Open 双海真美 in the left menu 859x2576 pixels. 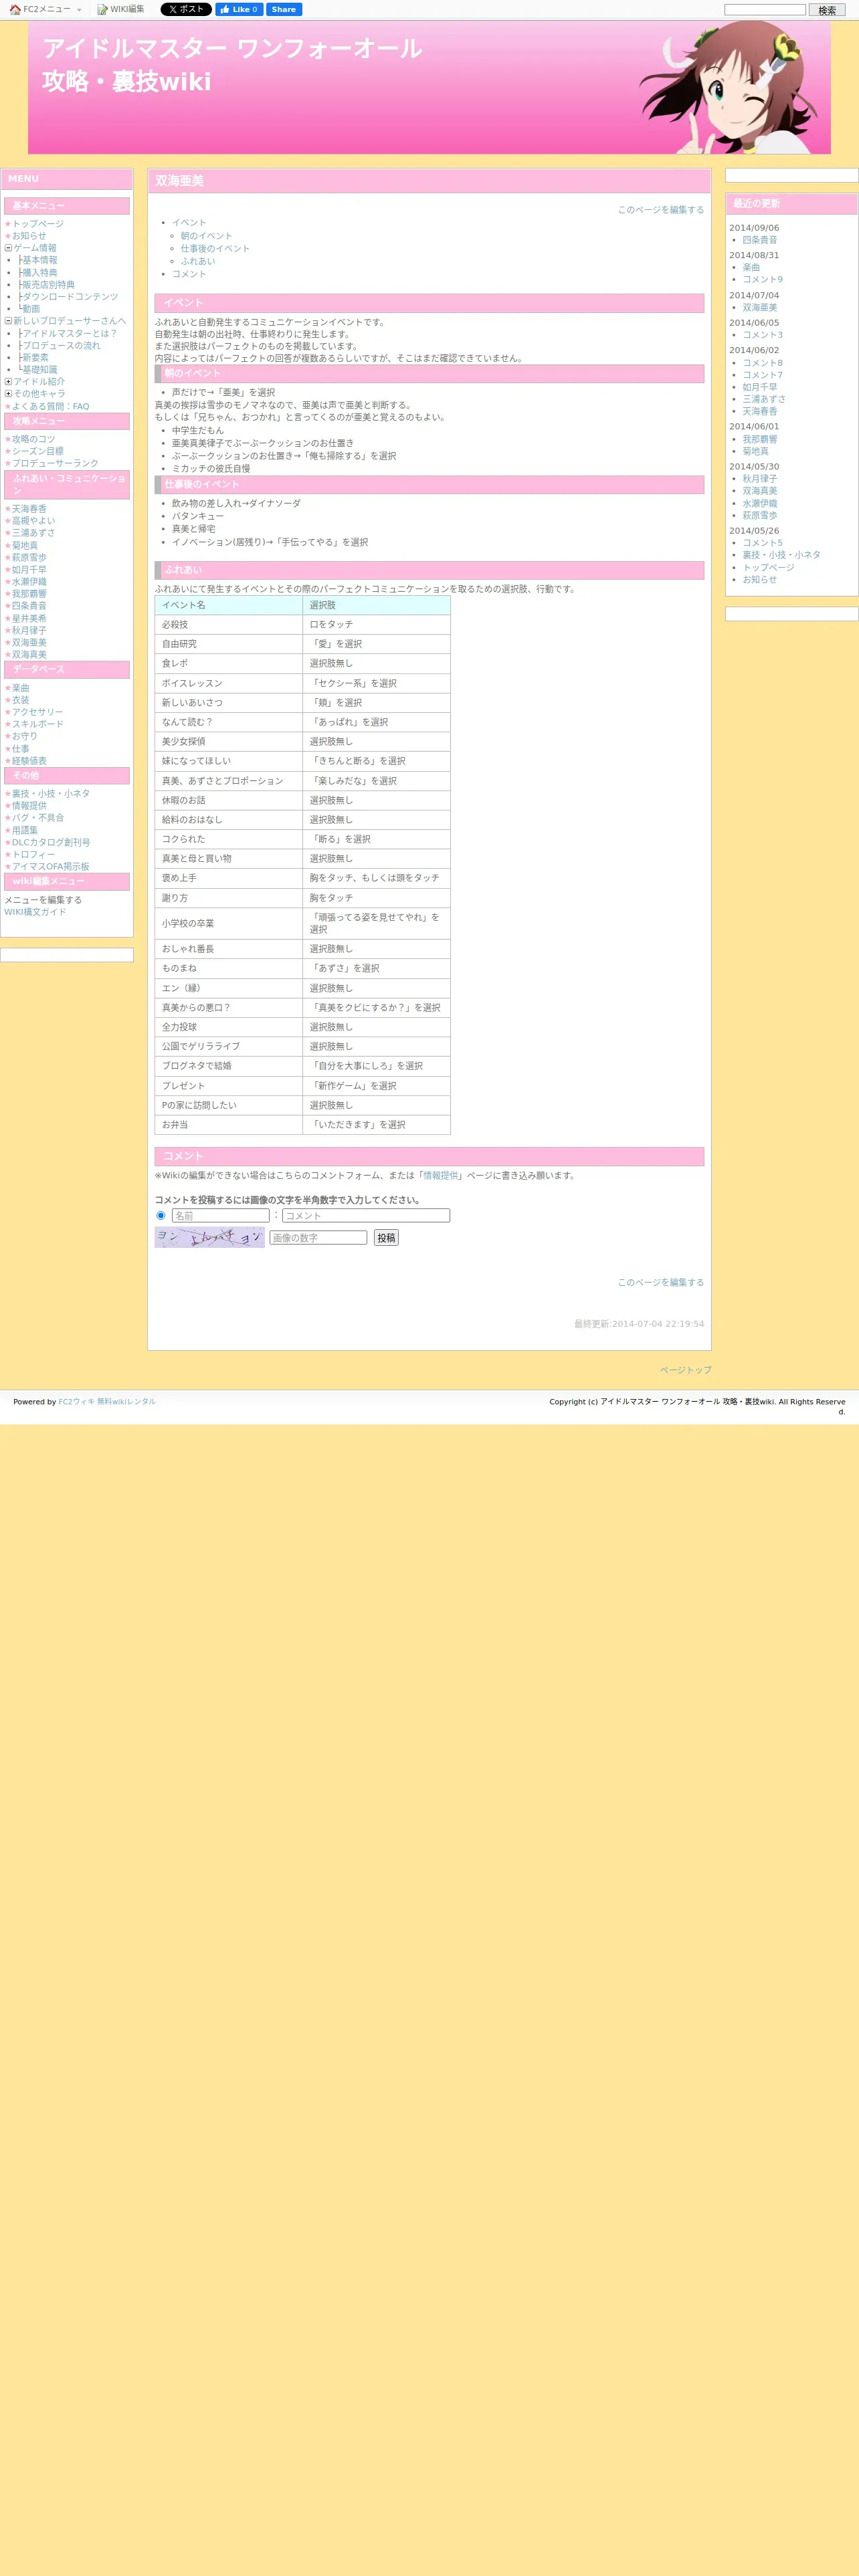[x=29, y=654]
